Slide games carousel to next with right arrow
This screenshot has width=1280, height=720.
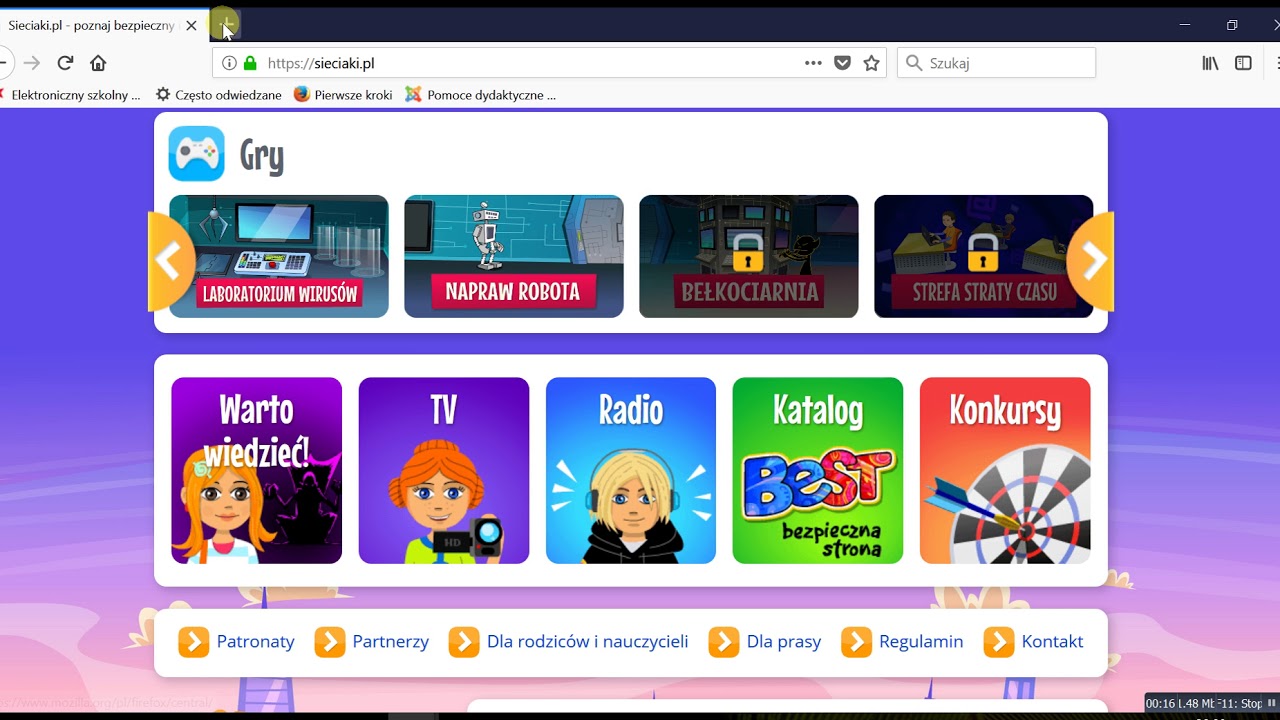[1091, 262]
